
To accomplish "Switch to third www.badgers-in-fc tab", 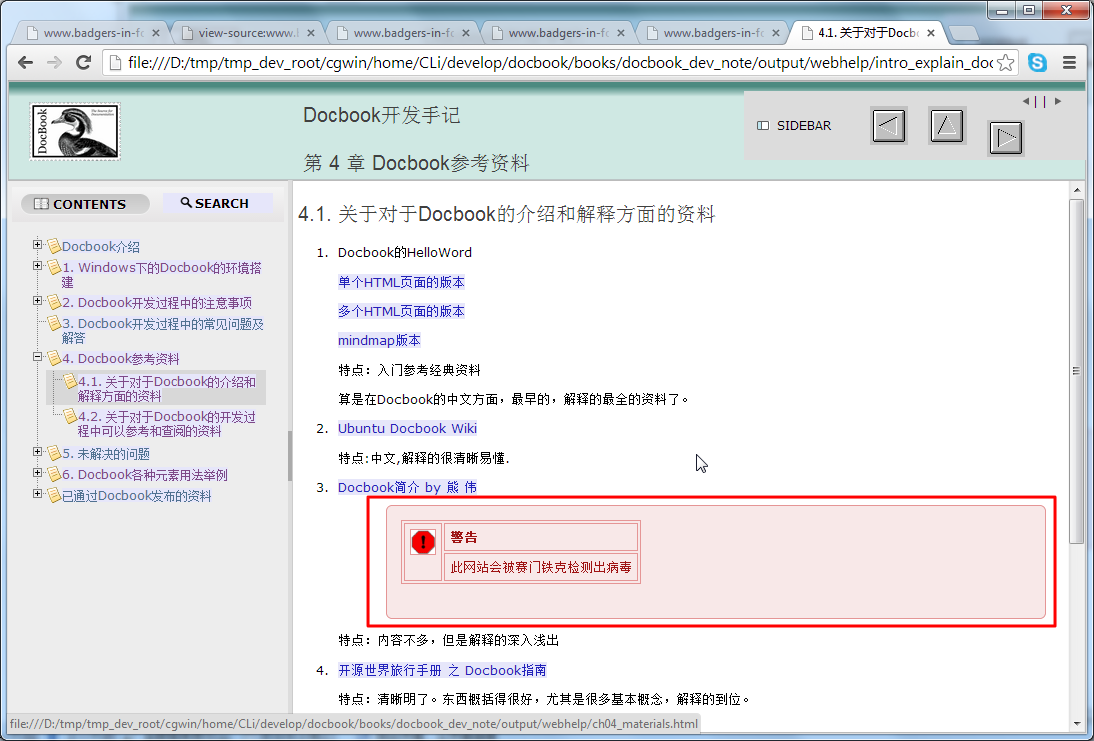I will pos(403,33).
